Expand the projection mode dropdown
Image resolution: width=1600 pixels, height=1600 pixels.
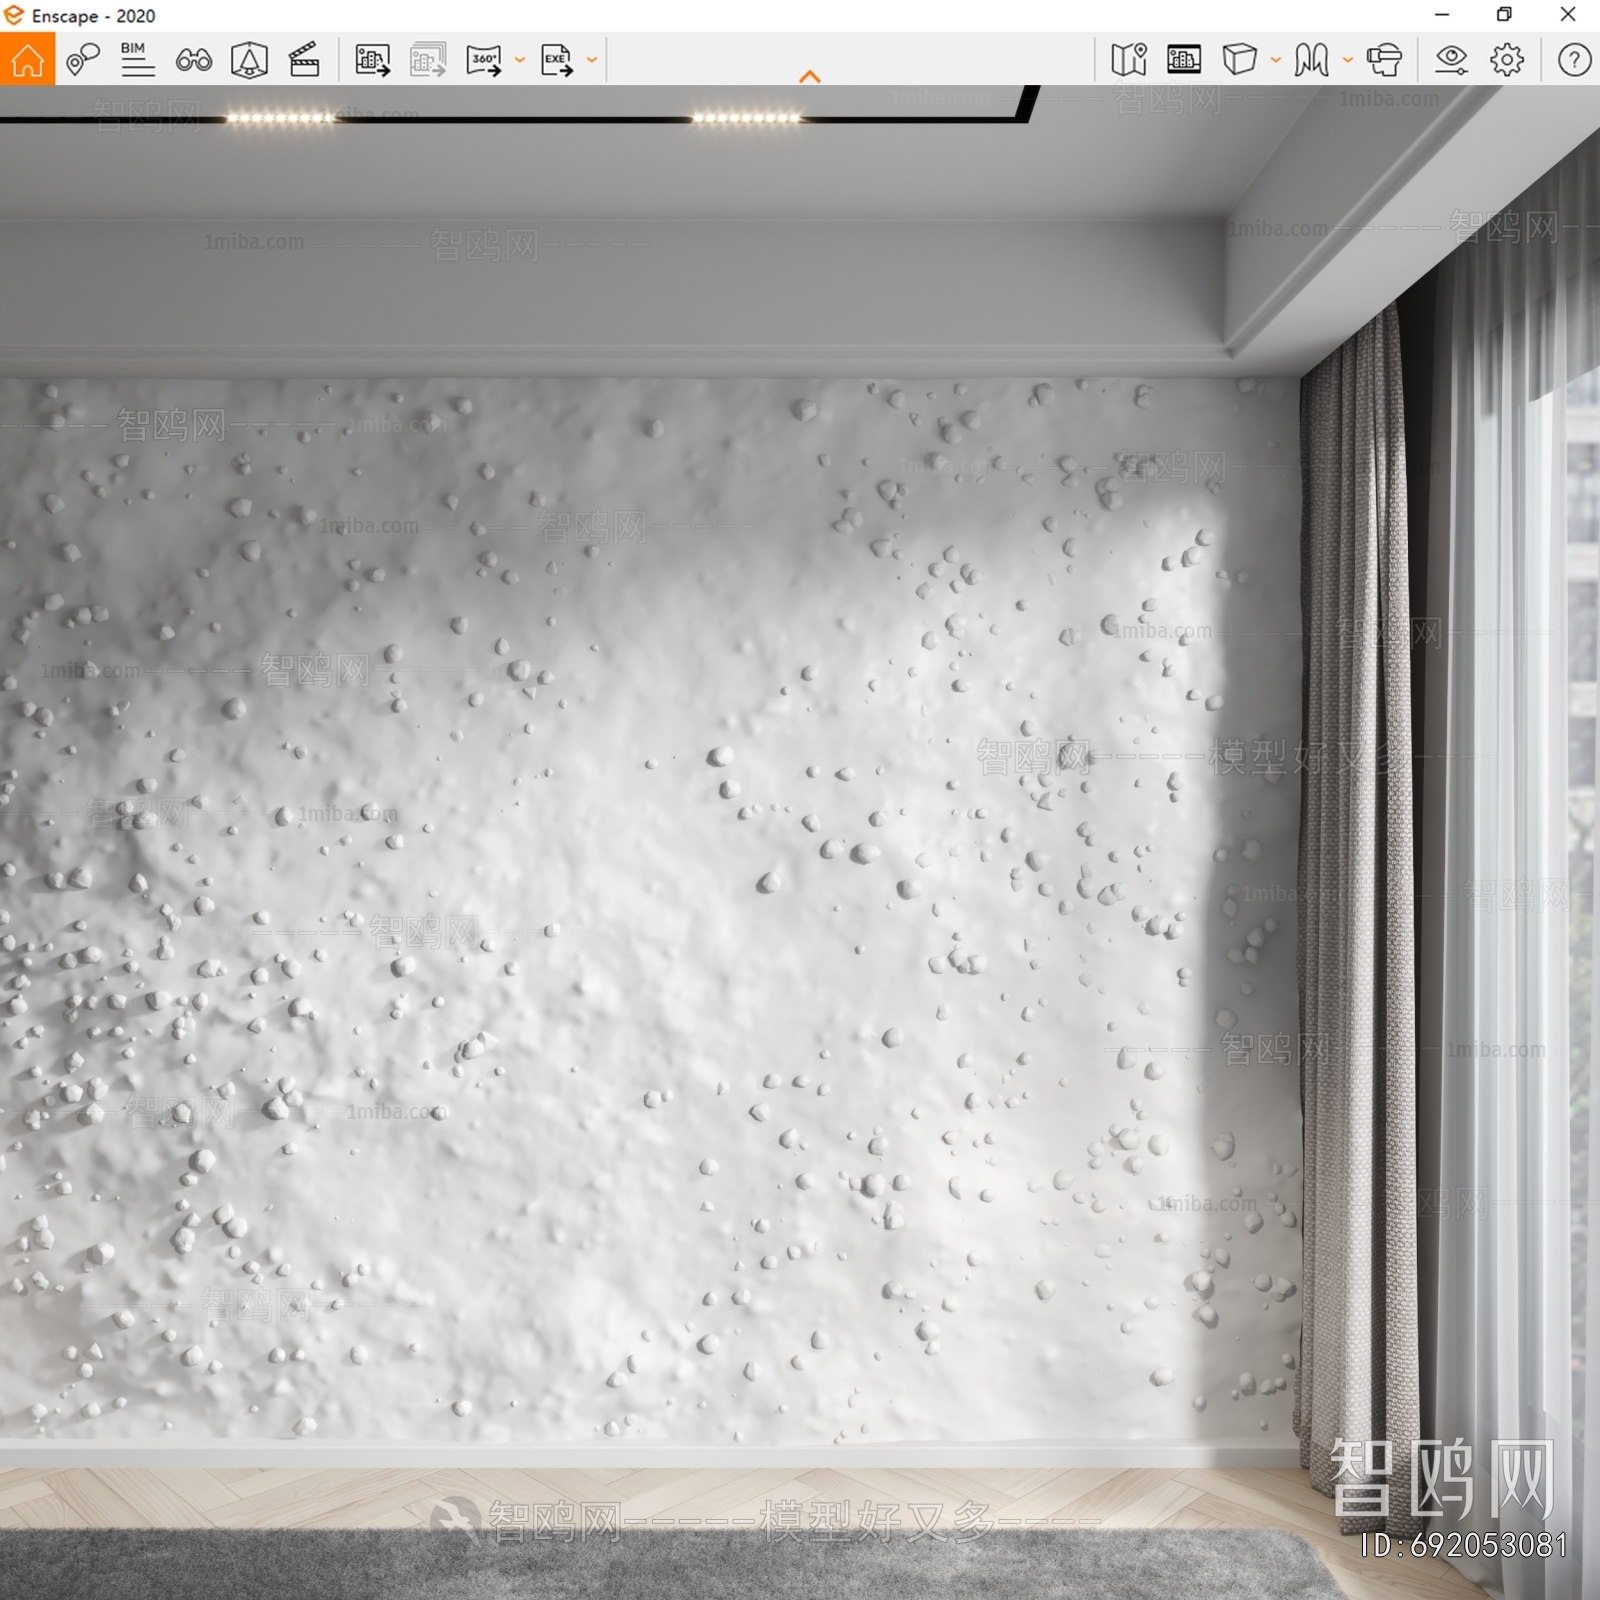point(1276,60)
